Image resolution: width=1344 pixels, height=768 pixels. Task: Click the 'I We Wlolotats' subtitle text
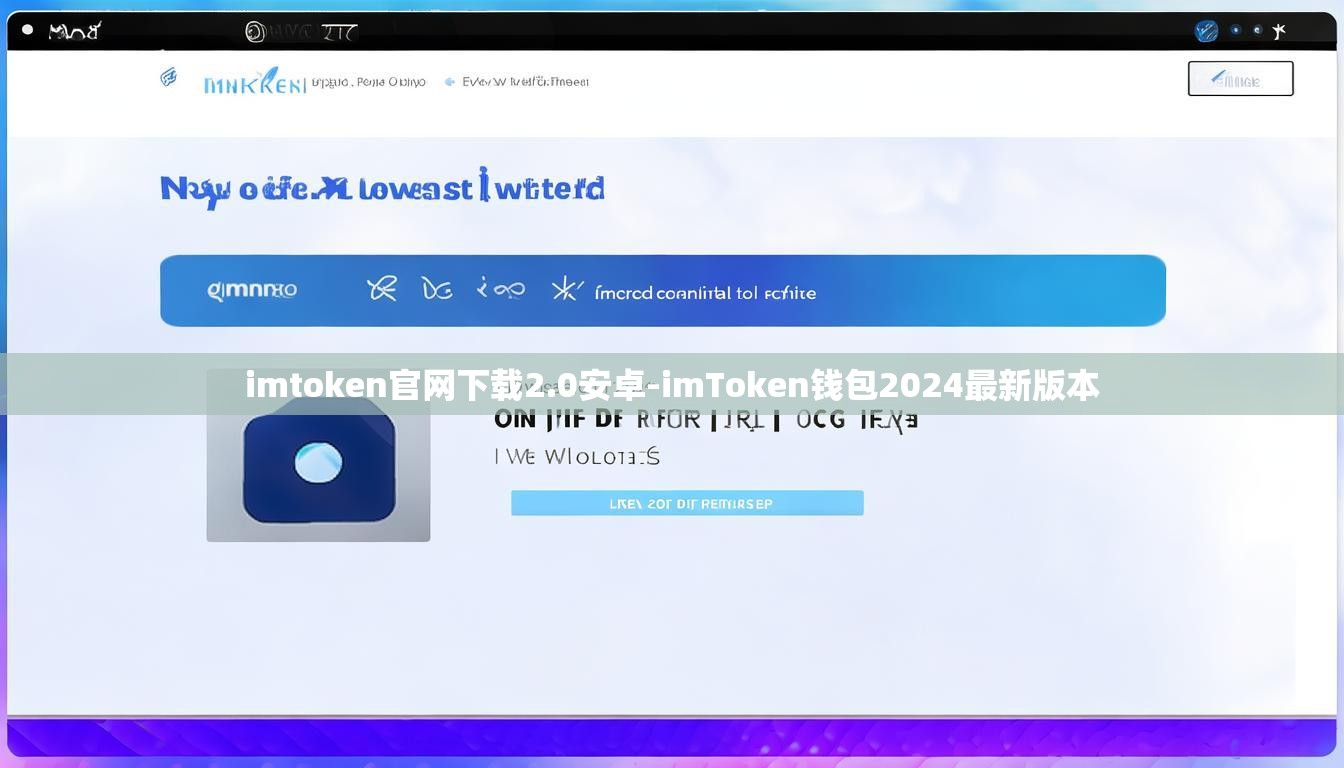tap(577, 457)
